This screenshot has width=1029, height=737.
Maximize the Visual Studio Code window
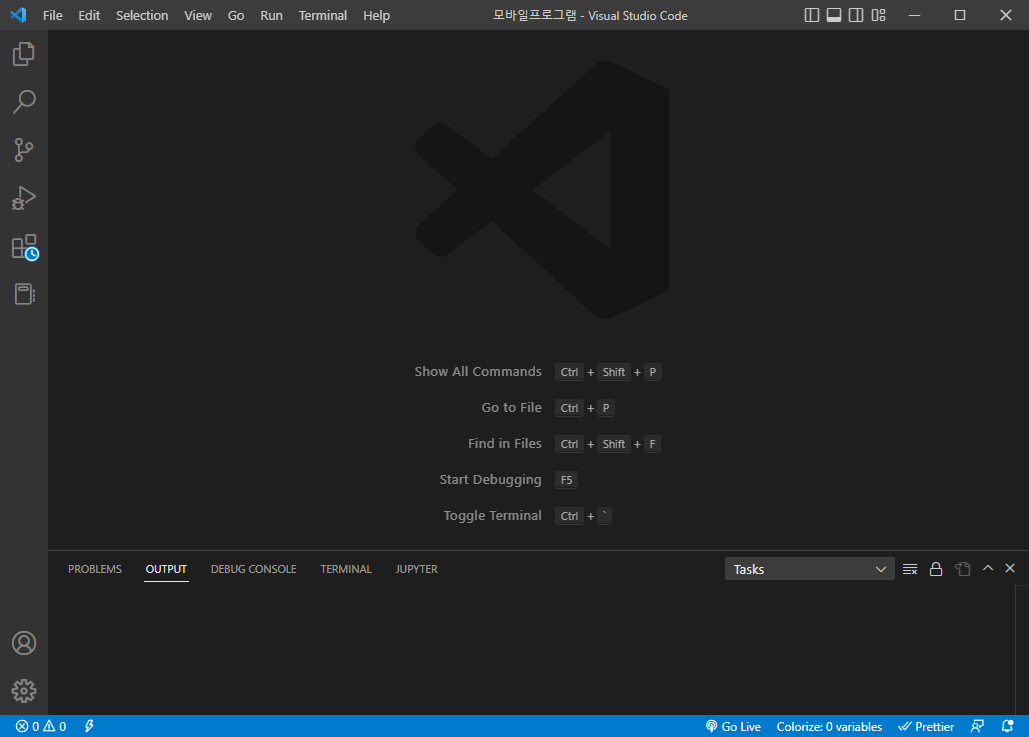(959, 15)
